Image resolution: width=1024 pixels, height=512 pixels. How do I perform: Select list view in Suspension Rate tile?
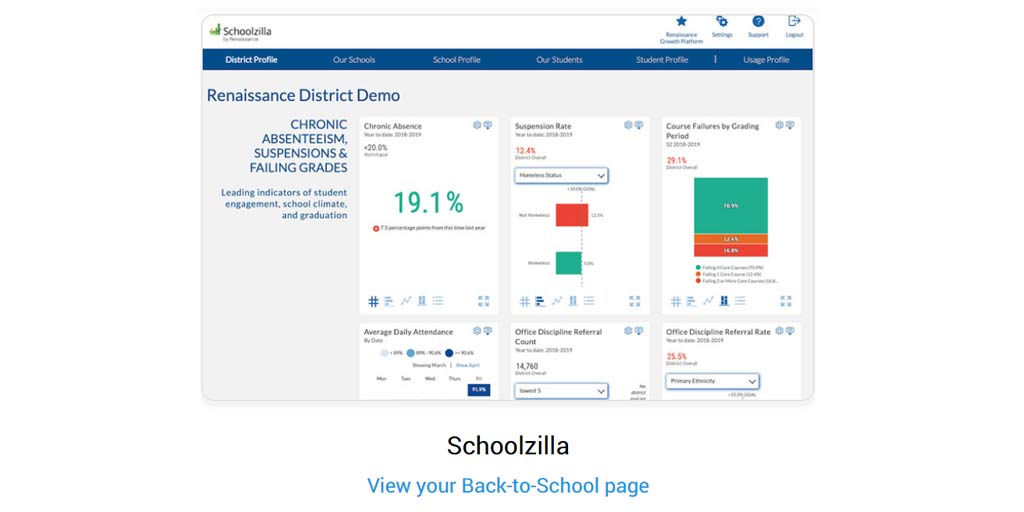589,301
